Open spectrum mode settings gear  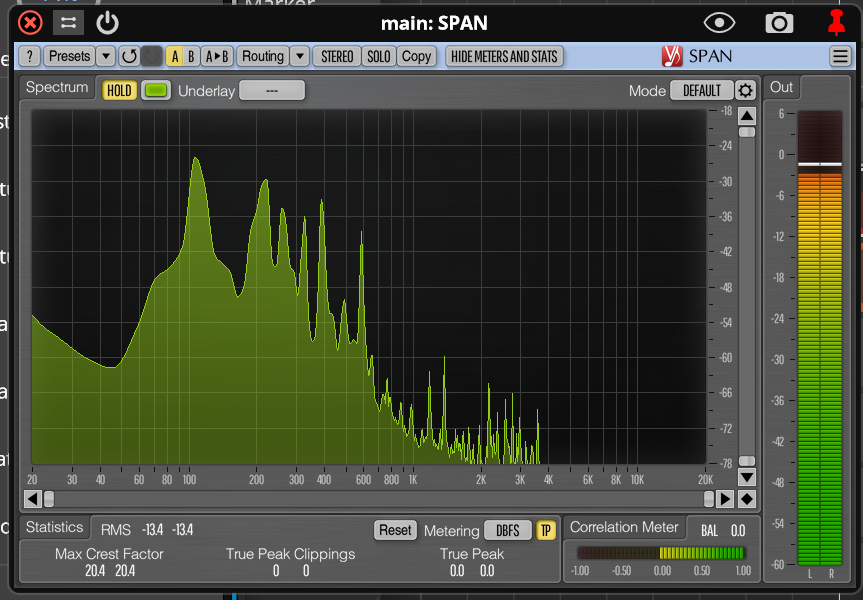(x=745, y=90)
